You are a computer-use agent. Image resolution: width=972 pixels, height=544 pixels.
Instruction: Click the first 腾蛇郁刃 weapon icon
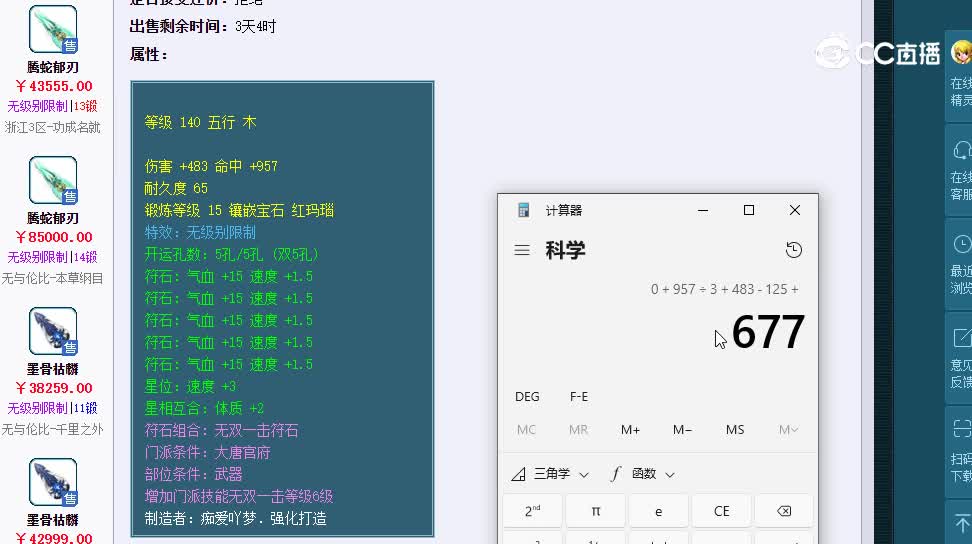pyautogui.click(x=53, y=30)
